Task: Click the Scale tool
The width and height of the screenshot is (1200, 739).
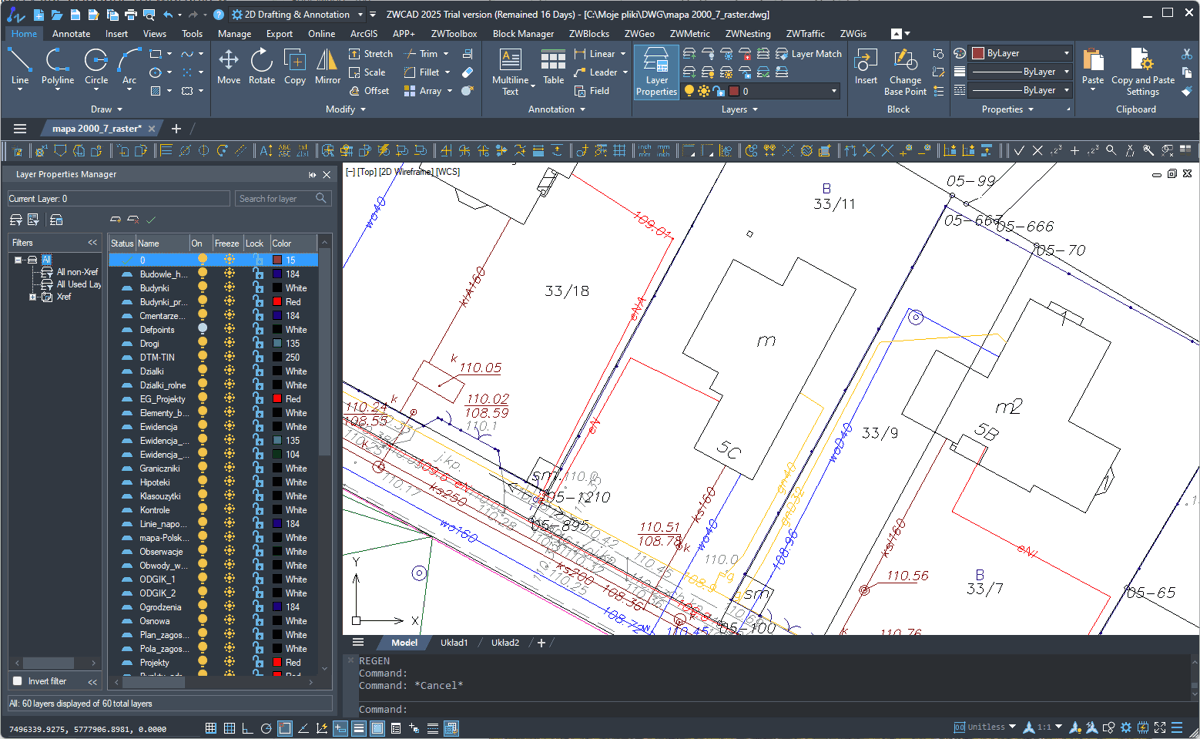Action: click(x=367, y=72)
